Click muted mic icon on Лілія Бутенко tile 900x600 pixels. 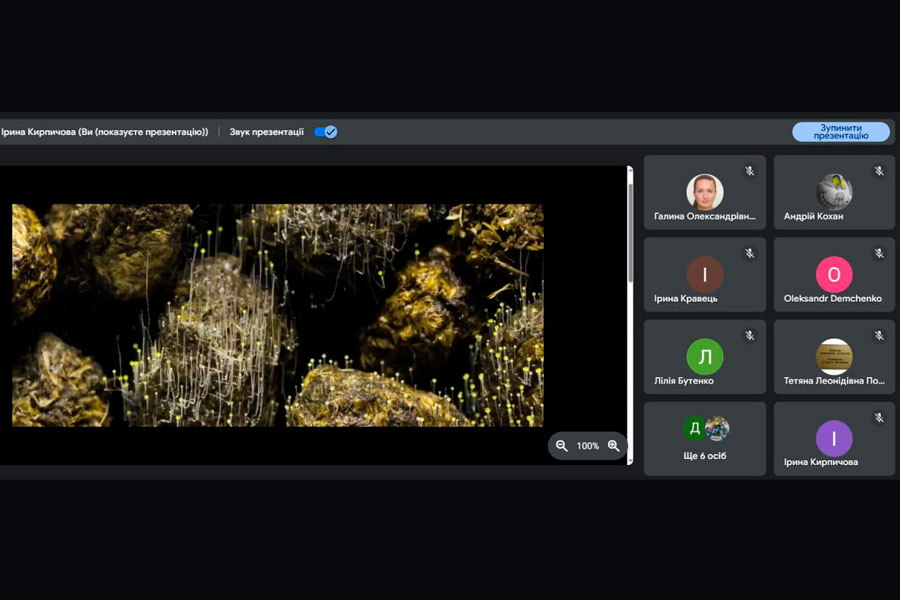pyautogui.click(x=749, y=336)
